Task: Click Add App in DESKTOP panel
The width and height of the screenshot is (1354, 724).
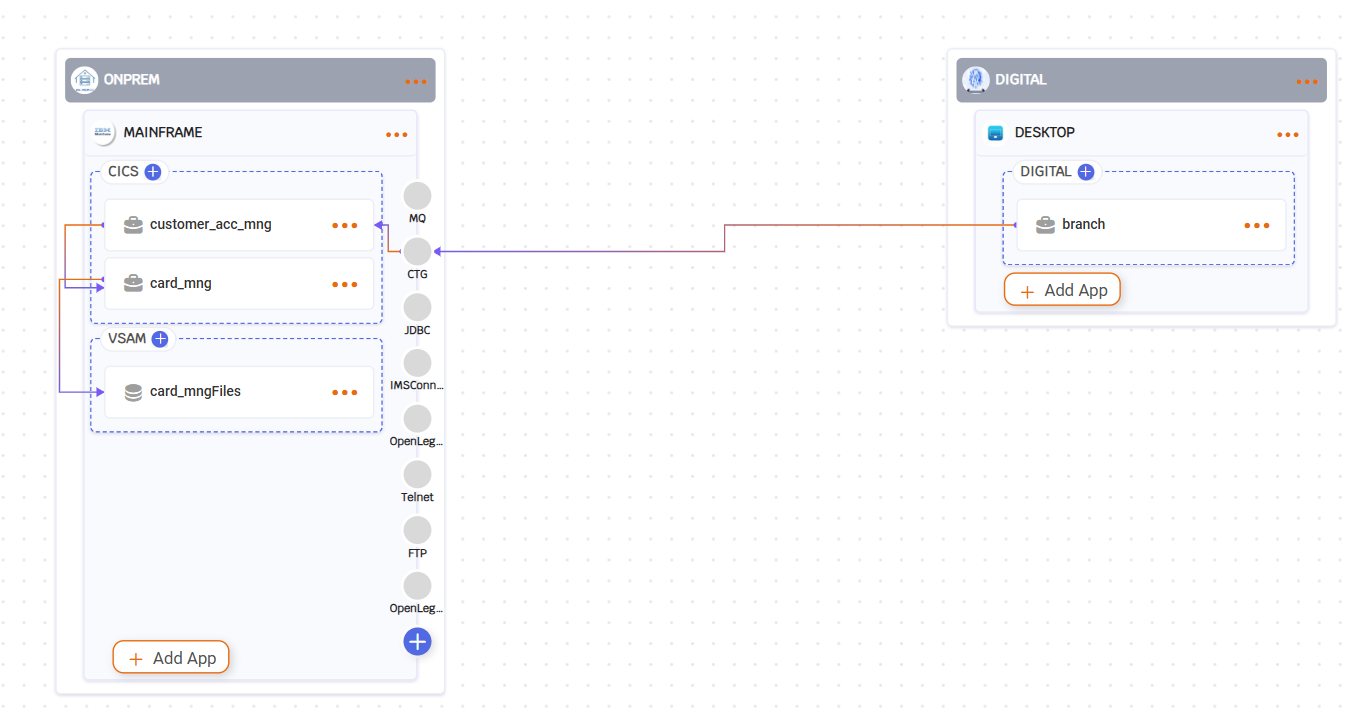Action: click(x=1062, y=290)
